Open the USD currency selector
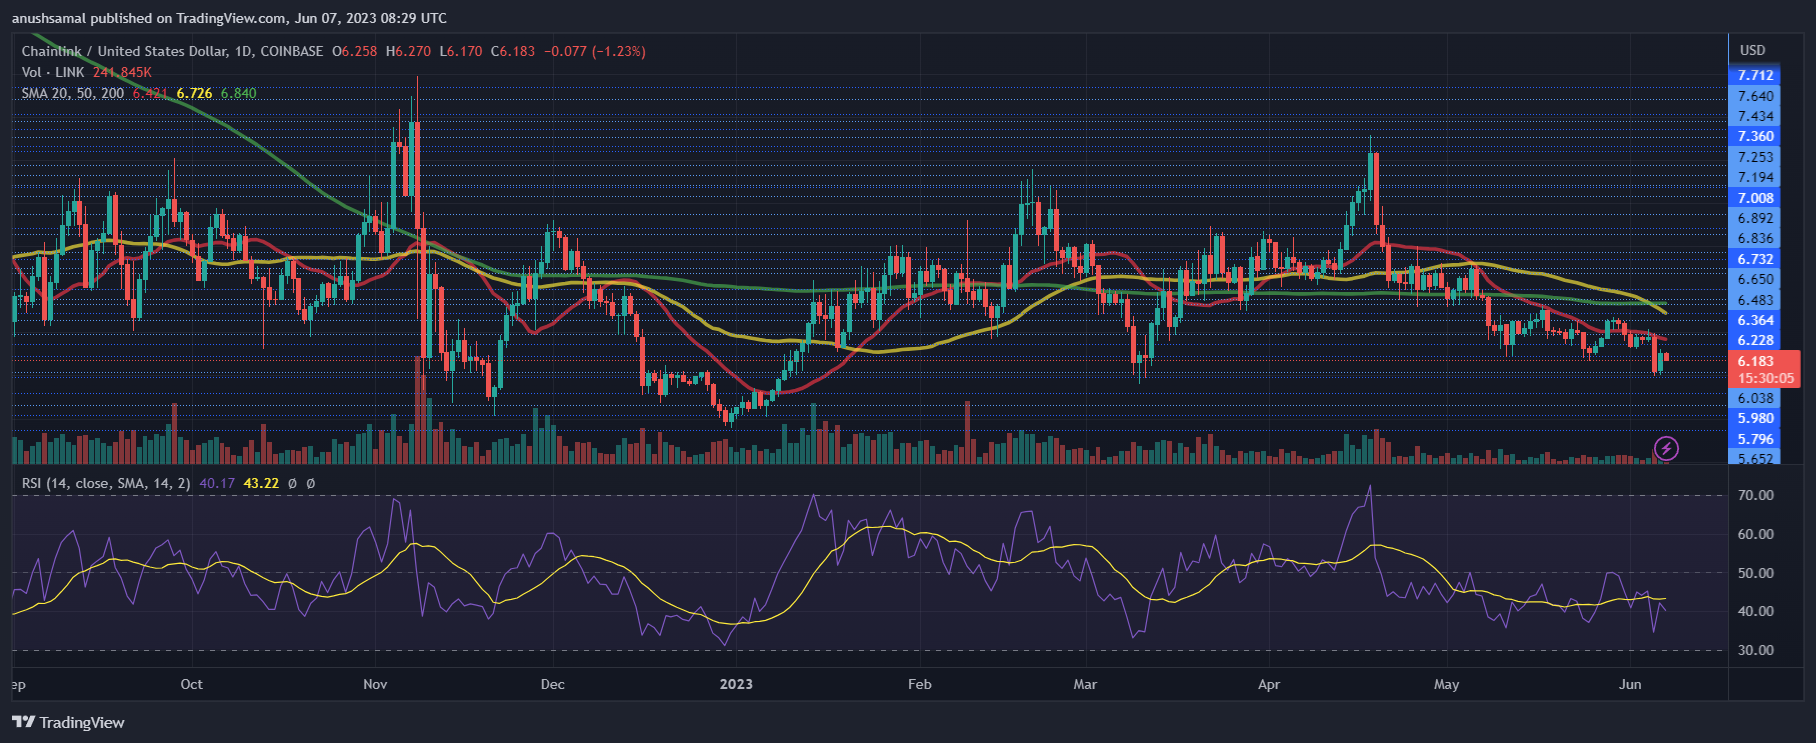This screenshot has height=743, width=1816. (1752, 50)
